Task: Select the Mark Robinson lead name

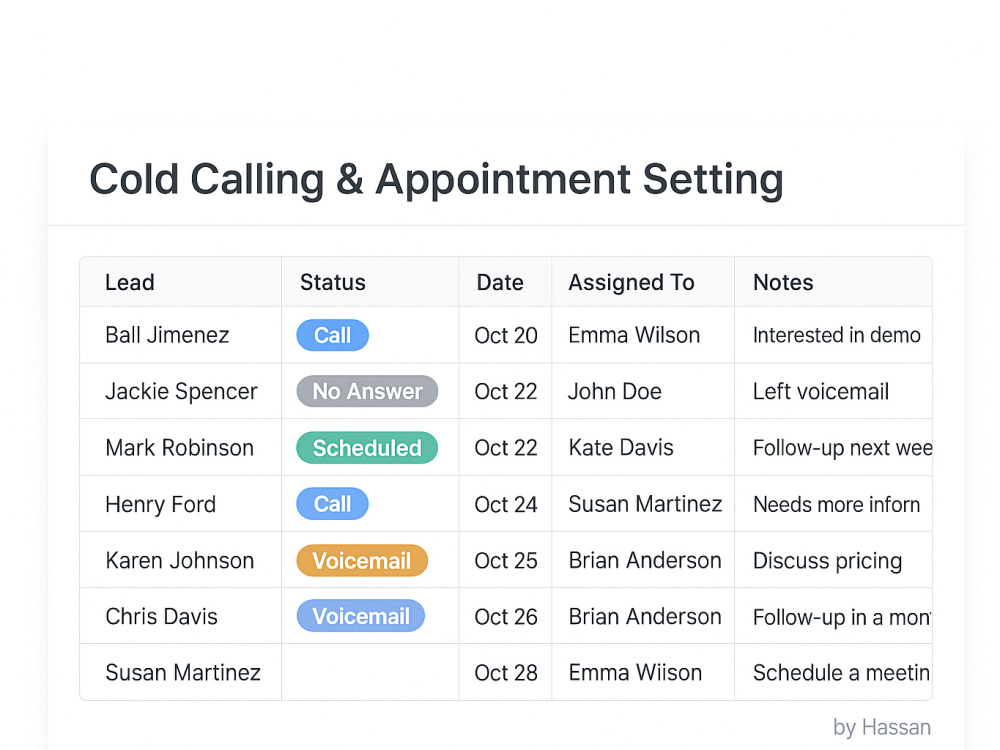Action: pyautogui.click(x=179, y=448)
